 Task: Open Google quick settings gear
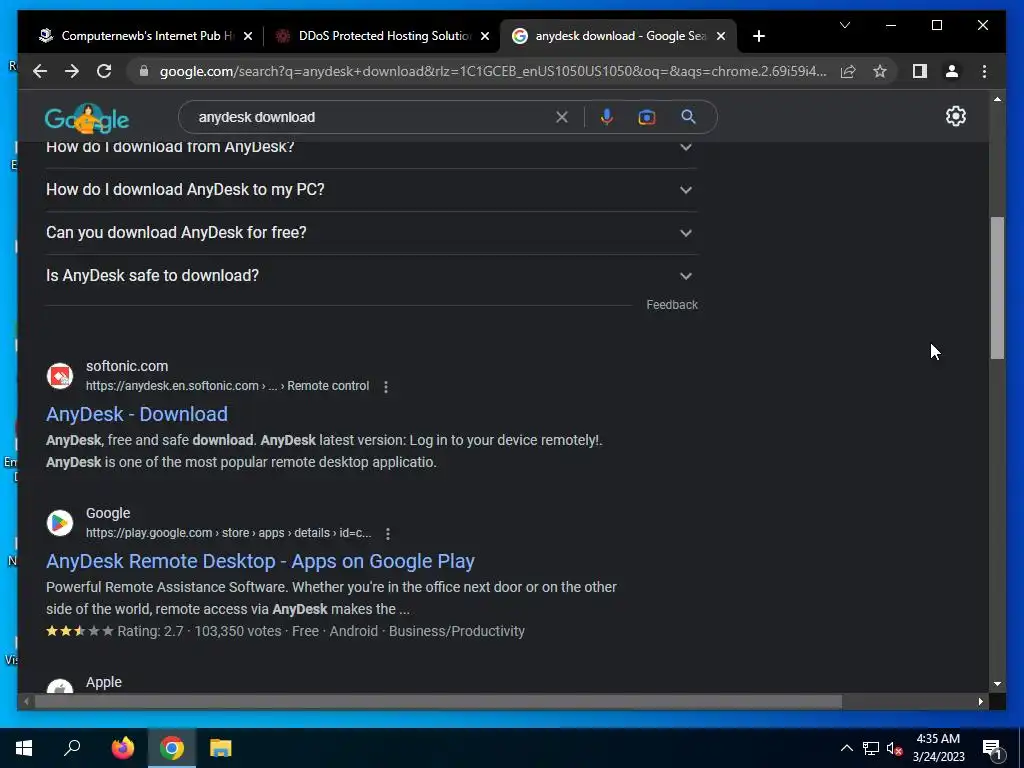955,116
